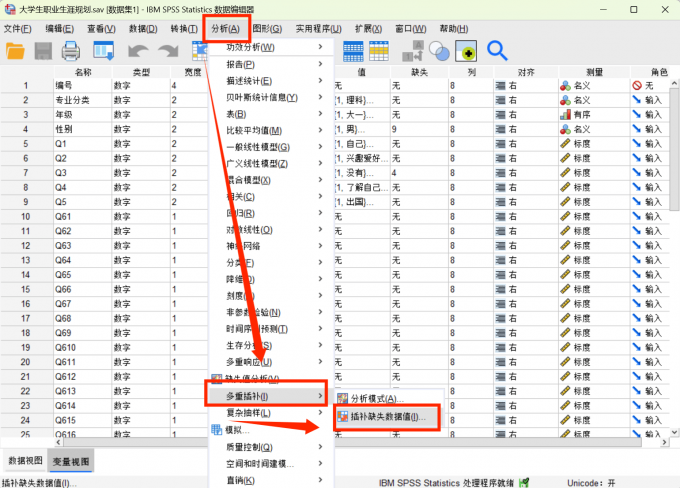This screenshot has height=488, width=680.
Task: Select 插补缺失数据值(I) in the submenu
Action: (x=387, y=416)
